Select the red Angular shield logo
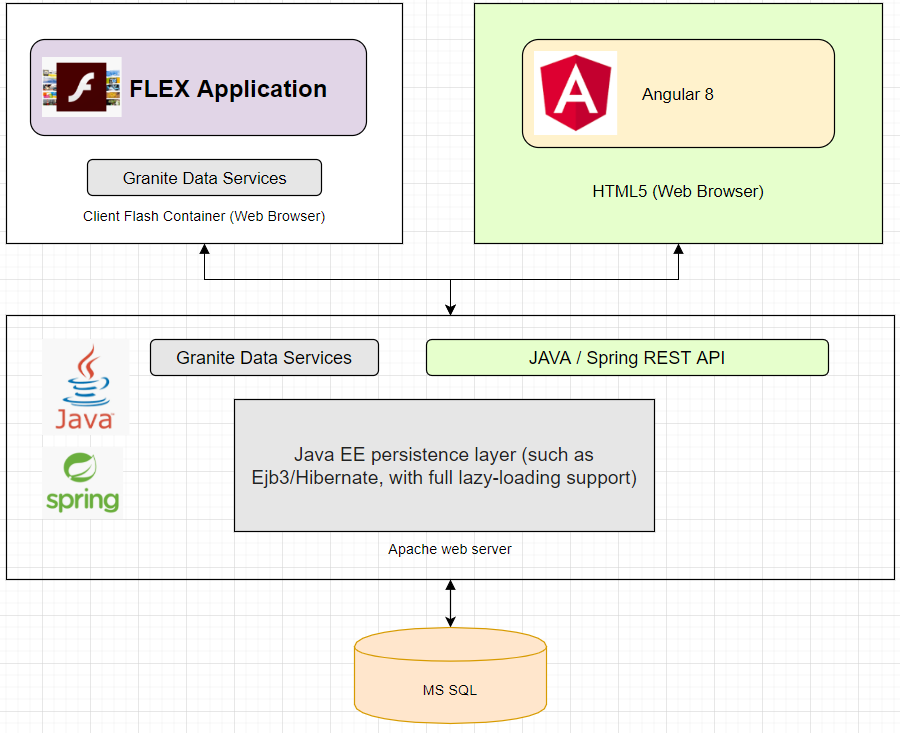Image resolution: width=900 pixels, height=733 pixels. point(575,93)
